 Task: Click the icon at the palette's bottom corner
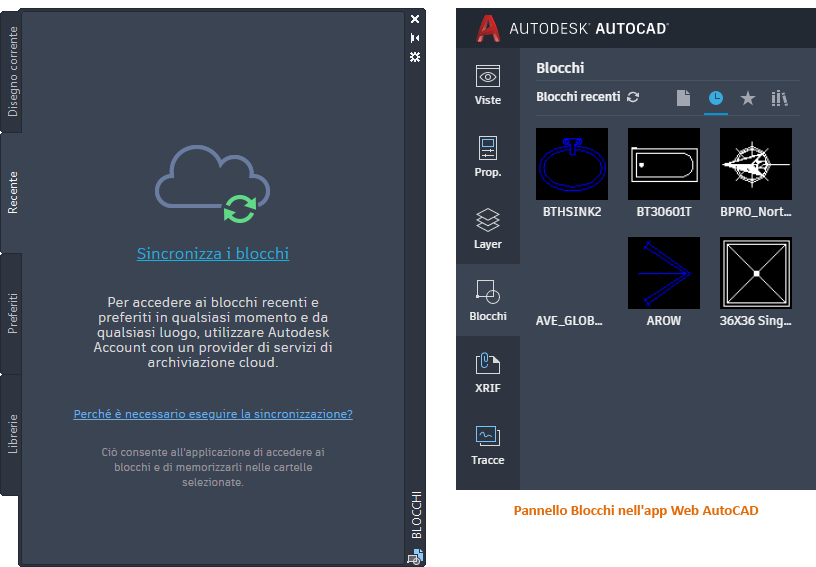[415, 557]
